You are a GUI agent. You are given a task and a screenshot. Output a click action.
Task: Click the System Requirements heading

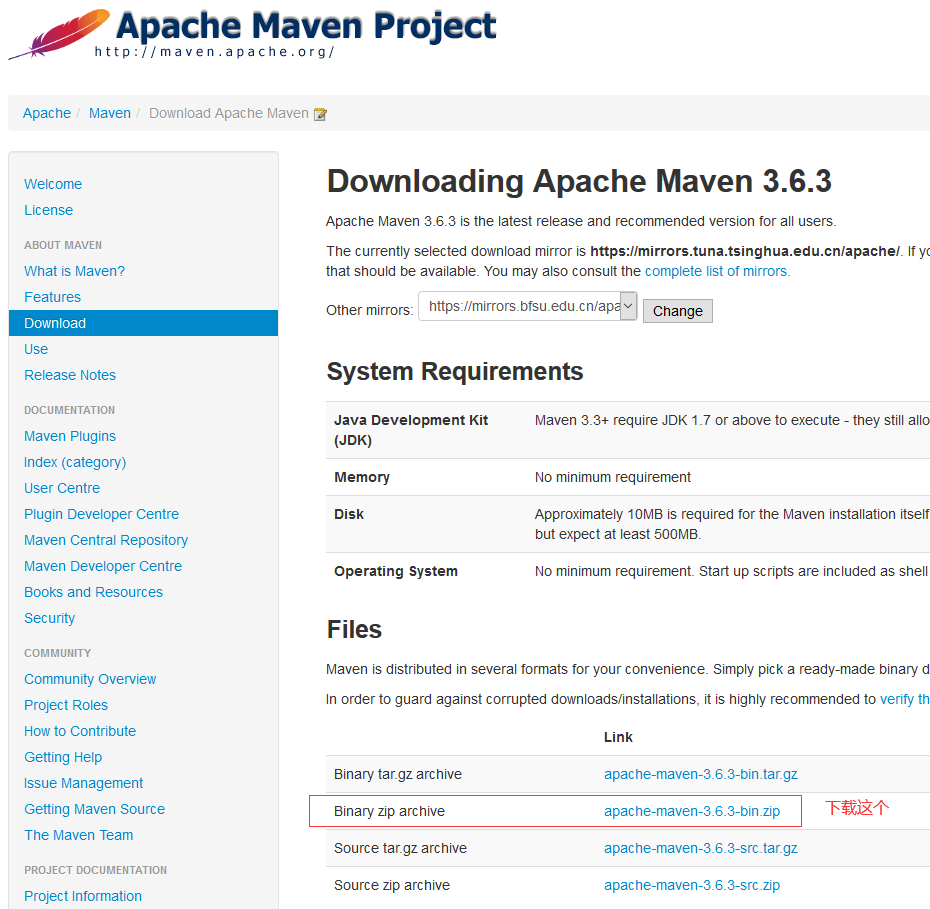pyautogui.click(x=455, y=372)
